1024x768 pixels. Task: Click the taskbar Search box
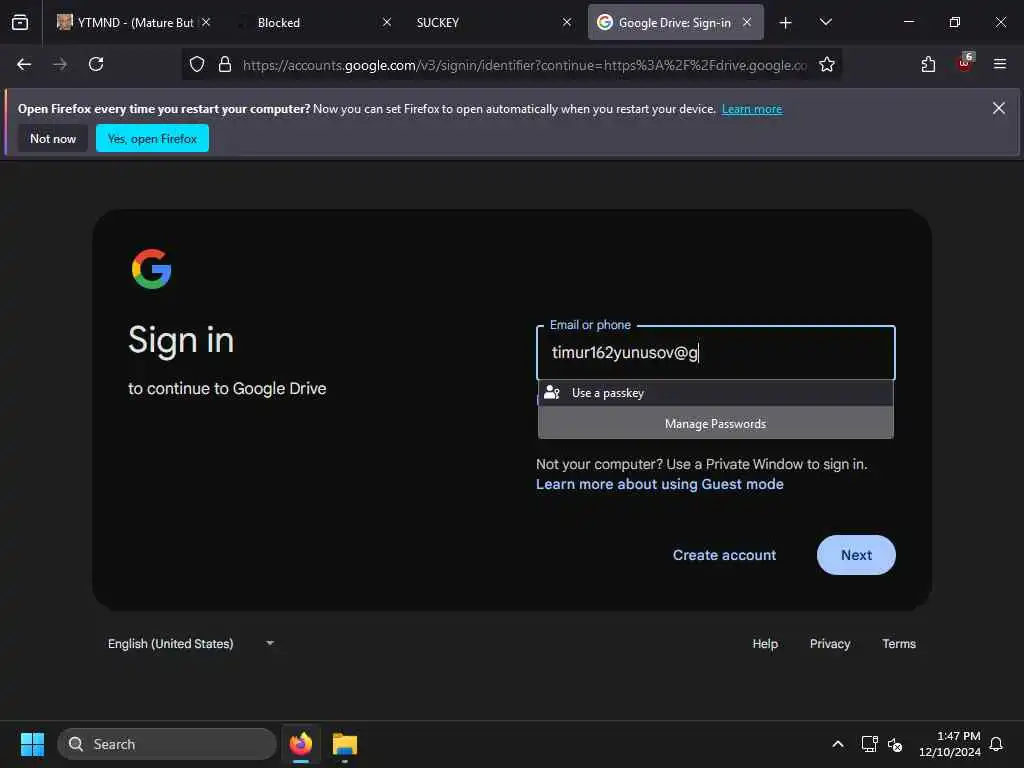click(x=167, y=744)
